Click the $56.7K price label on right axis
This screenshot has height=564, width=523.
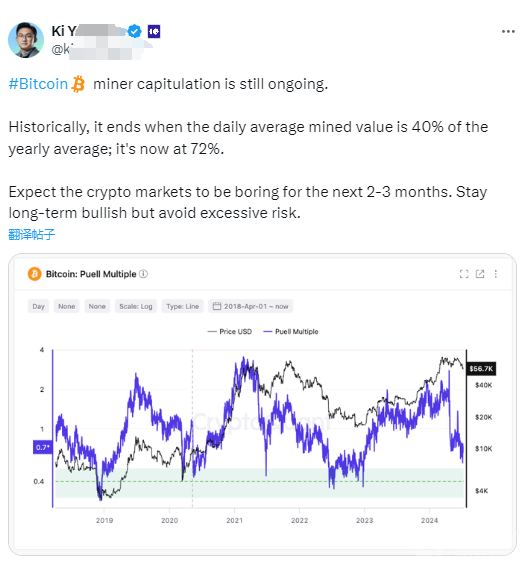(x=481, y=369)
